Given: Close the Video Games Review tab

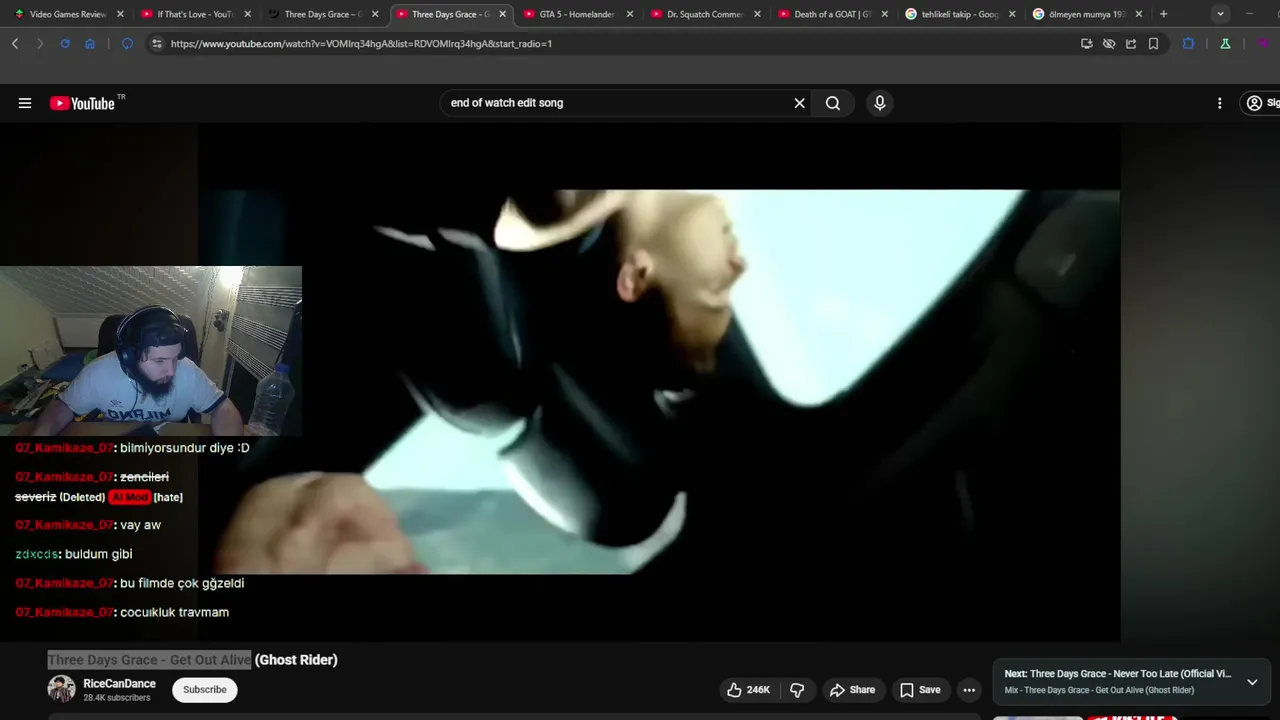Looking at the screenshot, I should [x=120, y=14].
